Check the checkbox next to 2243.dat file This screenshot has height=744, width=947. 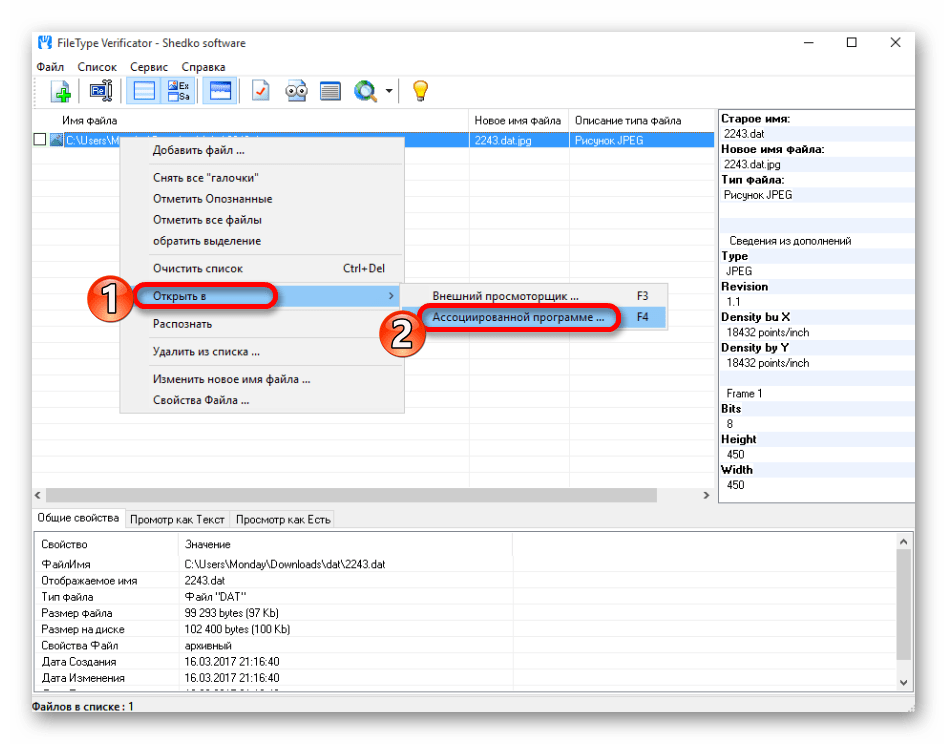pos(41,140)
